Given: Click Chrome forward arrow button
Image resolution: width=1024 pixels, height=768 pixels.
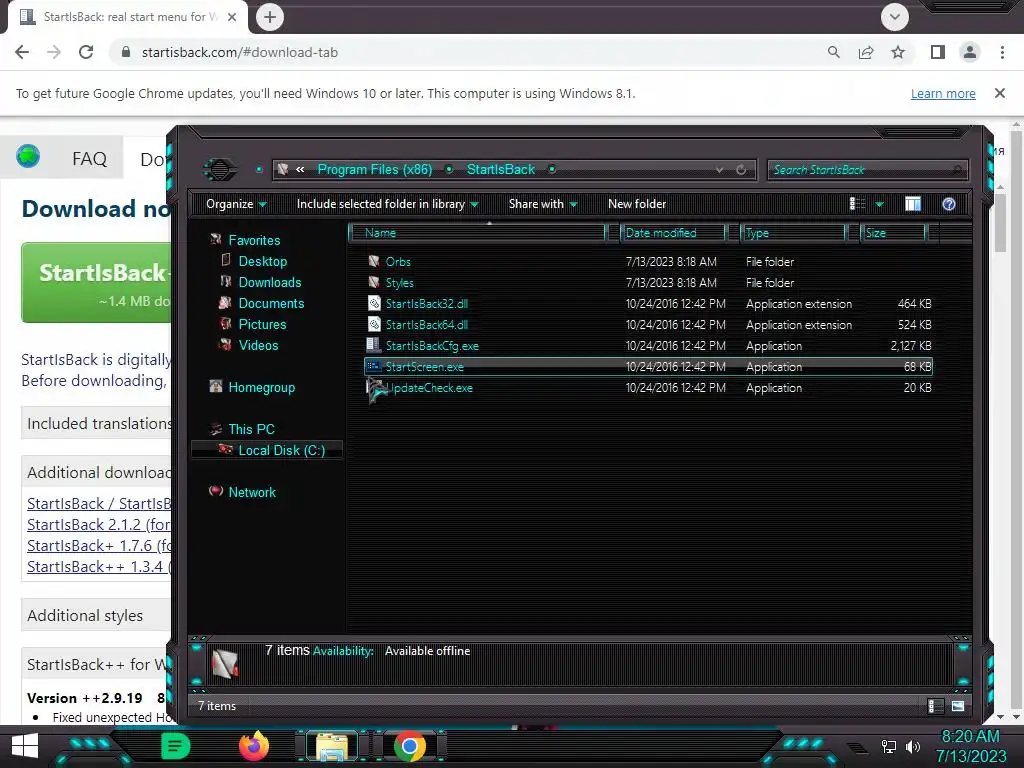Looking at the screenshot, I should [x=54, y=52].
